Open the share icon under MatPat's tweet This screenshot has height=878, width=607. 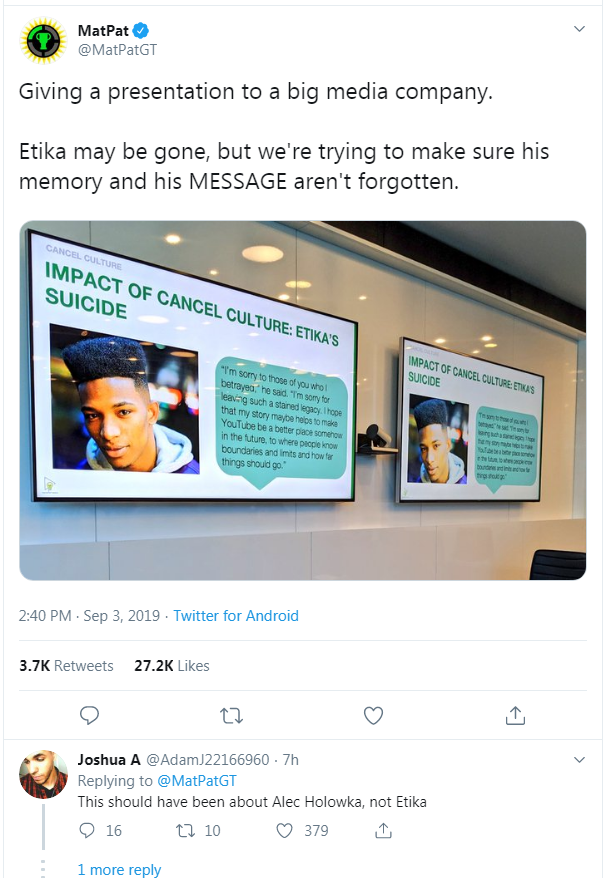pyautogui.click(x=515, y=715)
